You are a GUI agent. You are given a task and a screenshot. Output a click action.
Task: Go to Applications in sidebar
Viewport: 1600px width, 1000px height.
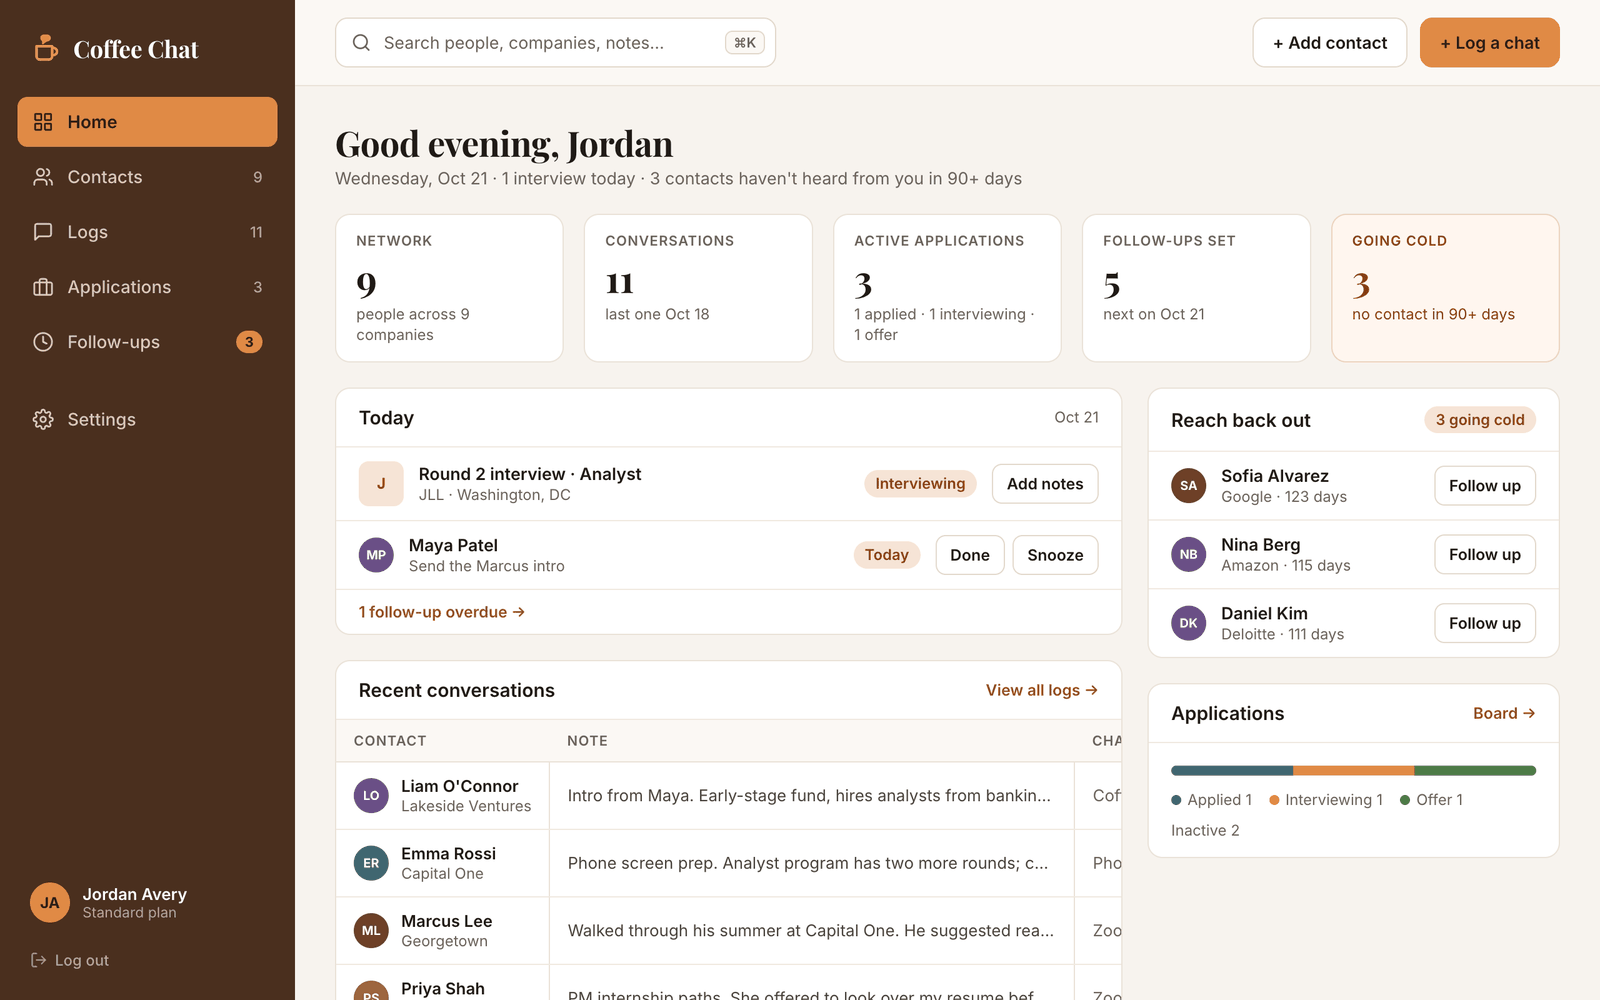pyautogui.click(x=147, y=287)
